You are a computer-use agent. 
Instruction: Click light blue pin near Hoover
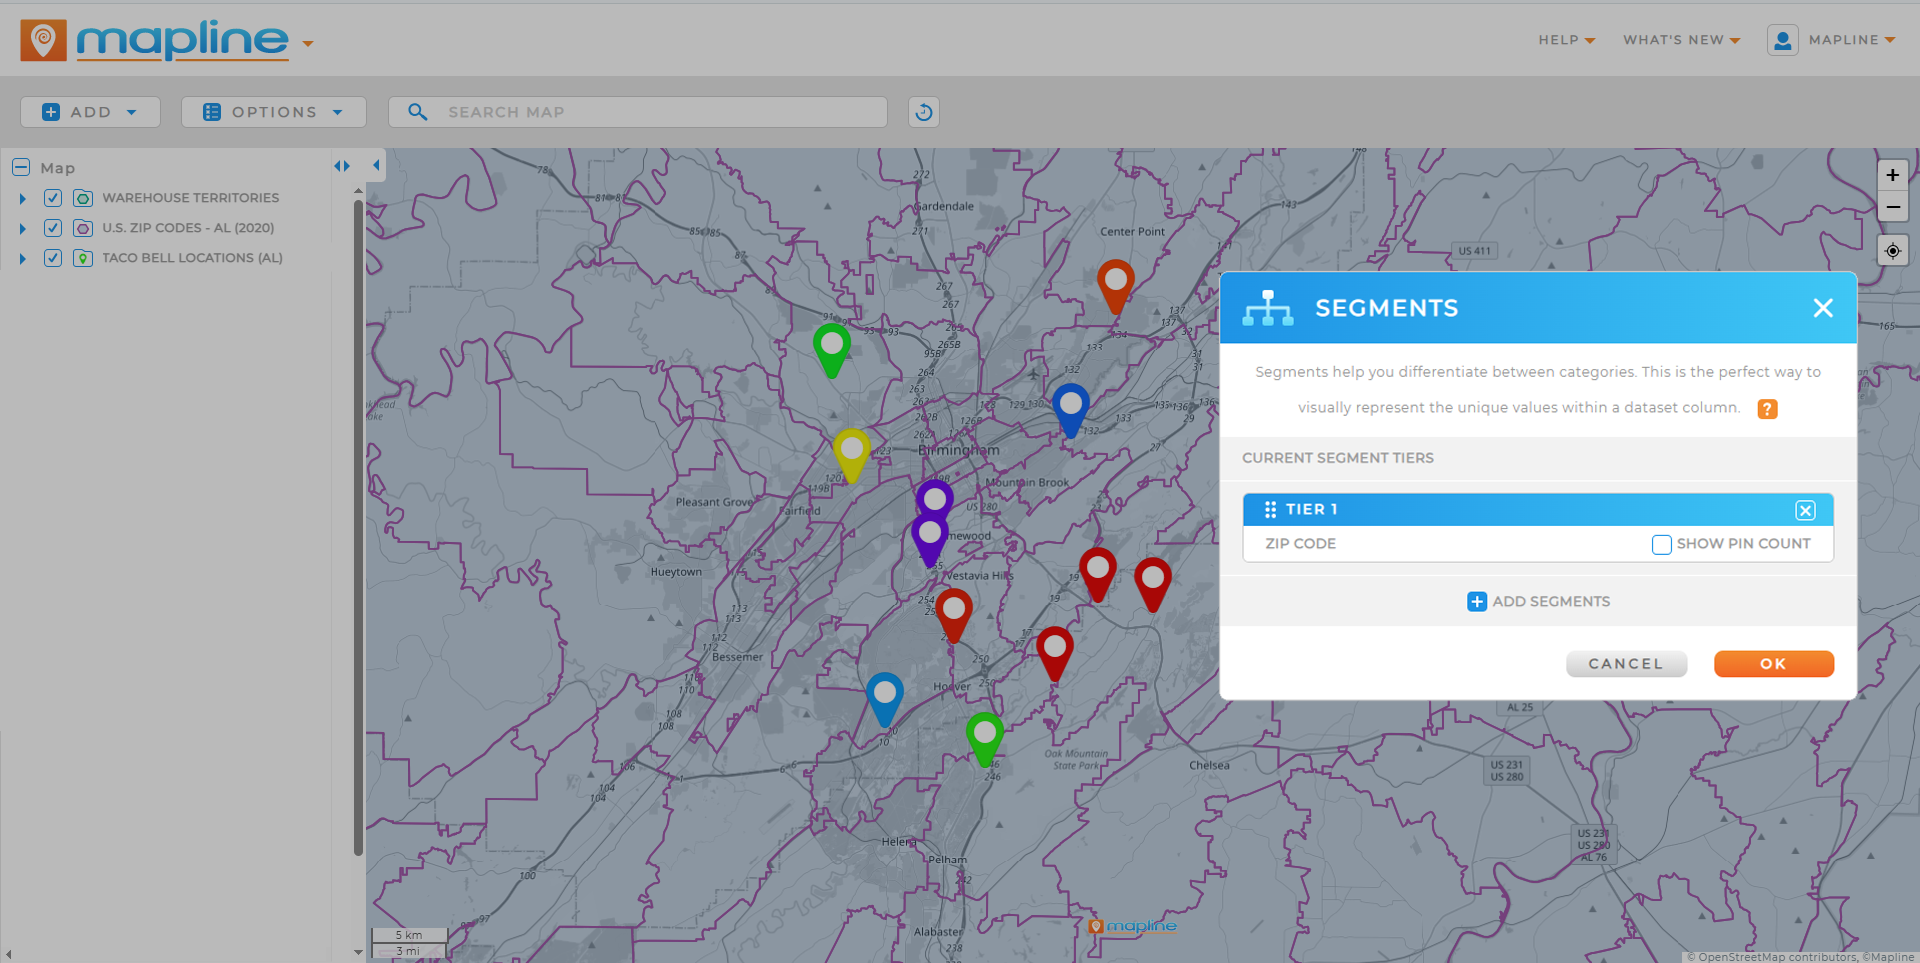884,698
